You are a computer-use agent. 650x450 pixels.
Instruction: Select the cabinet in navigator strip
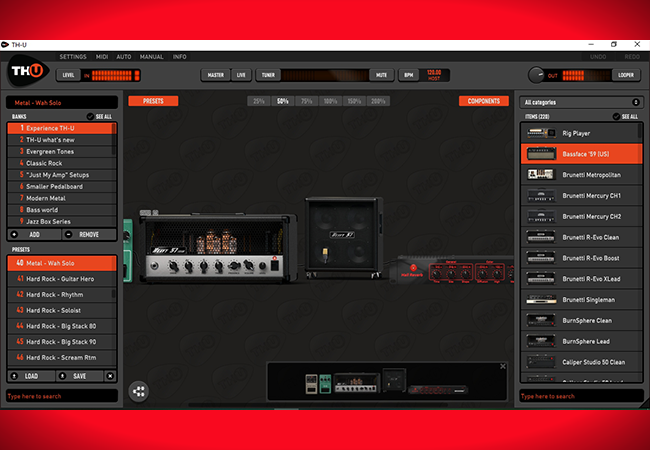[x=394, y=380]
